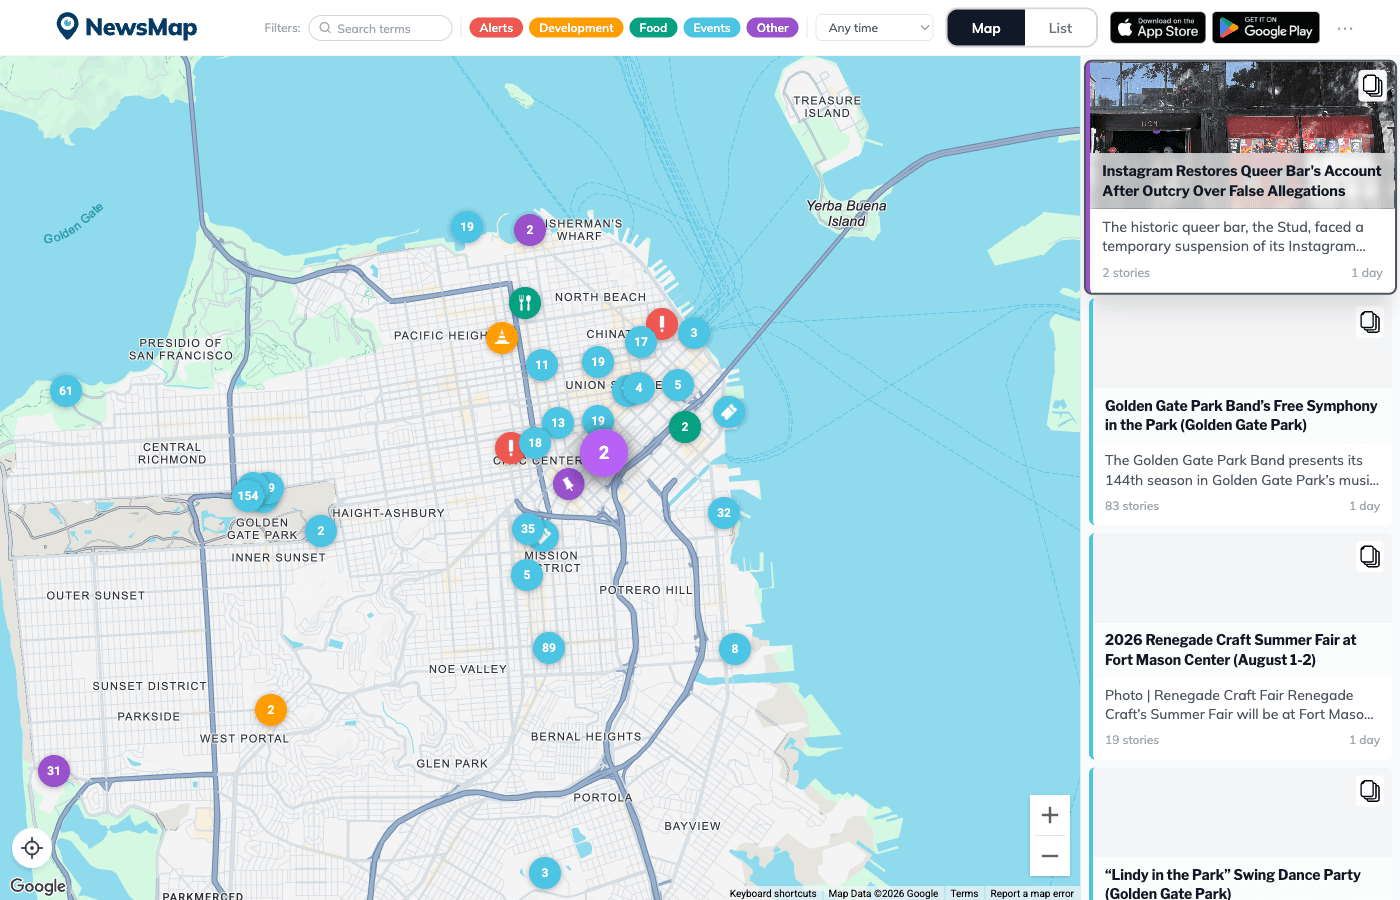The image size is (1400, 900).
Task: Toggle the Other filter
Action: click(x=772, y=28)
